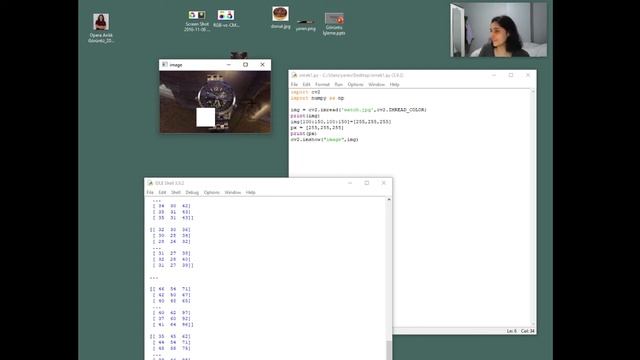640x360 pixels.
Task: Click the webcam video thumbnail
Action: point(499,30)
